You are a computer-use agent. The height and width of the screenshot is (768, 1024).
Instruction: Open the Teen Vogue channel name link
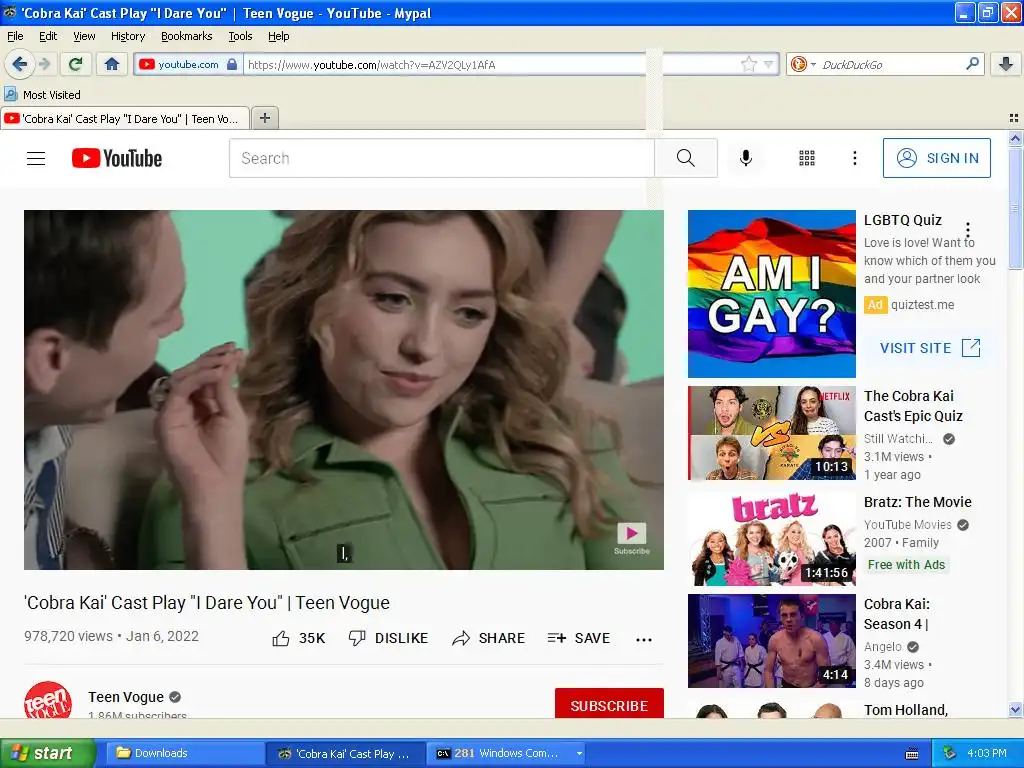tap(125, 697)
